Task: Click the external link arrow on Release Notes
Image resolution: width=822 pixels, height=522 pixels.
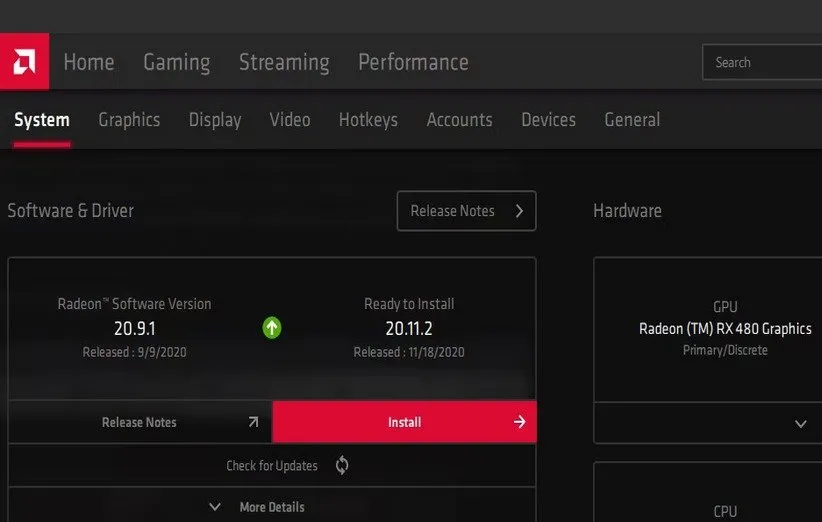Action: [x=253, y=422]
